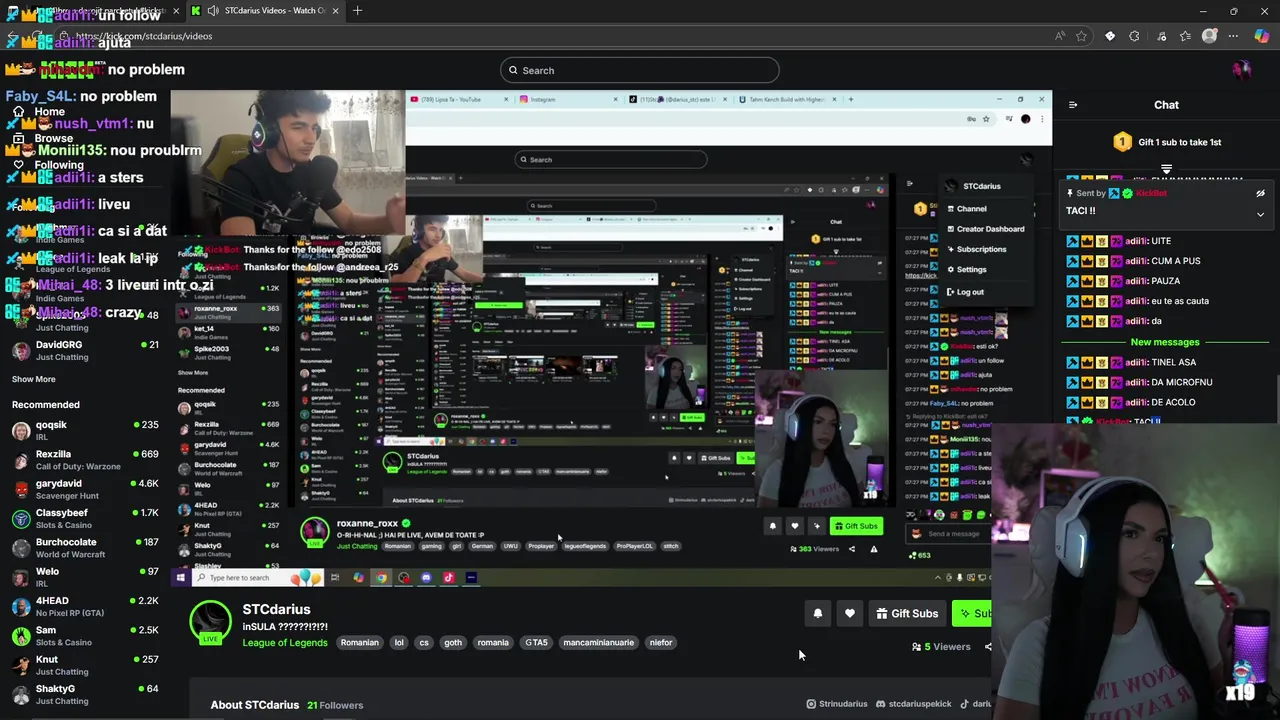Click the Burchocolate channel avatar
The height and width of the screenshot is (720, 1280).
(21, 548)
